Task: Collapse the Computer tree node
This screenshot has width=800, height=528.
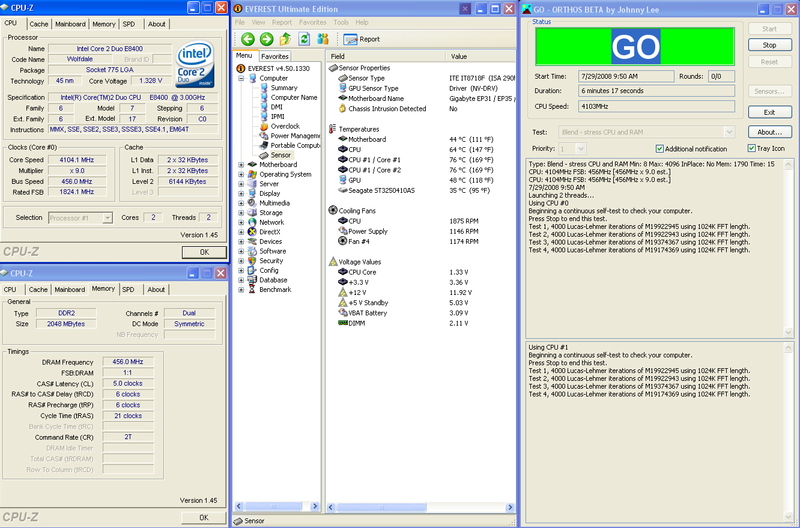Action: (x=241, y=79)
